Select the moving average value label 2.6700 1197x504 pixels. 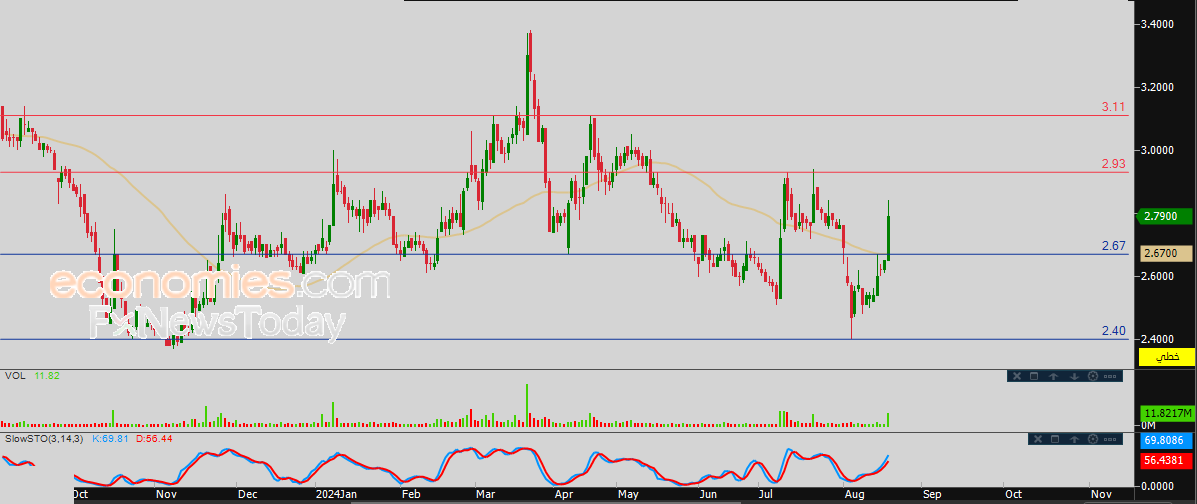[1166, 253]
